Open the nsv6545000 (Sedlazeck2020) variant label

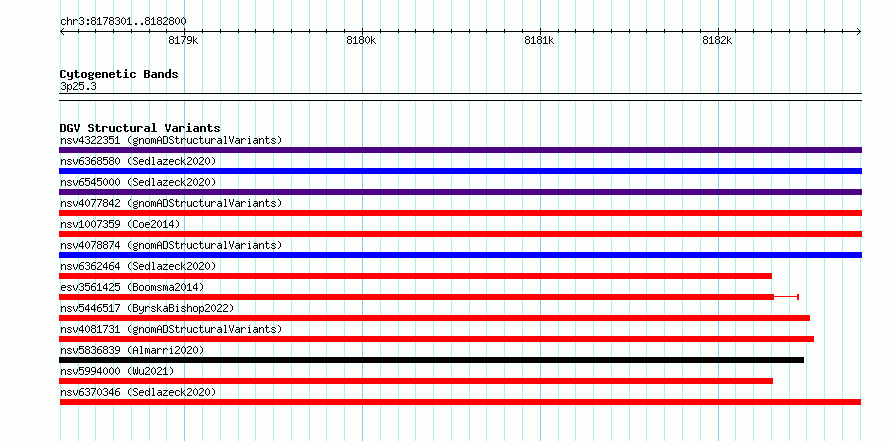tap(138, 182)
